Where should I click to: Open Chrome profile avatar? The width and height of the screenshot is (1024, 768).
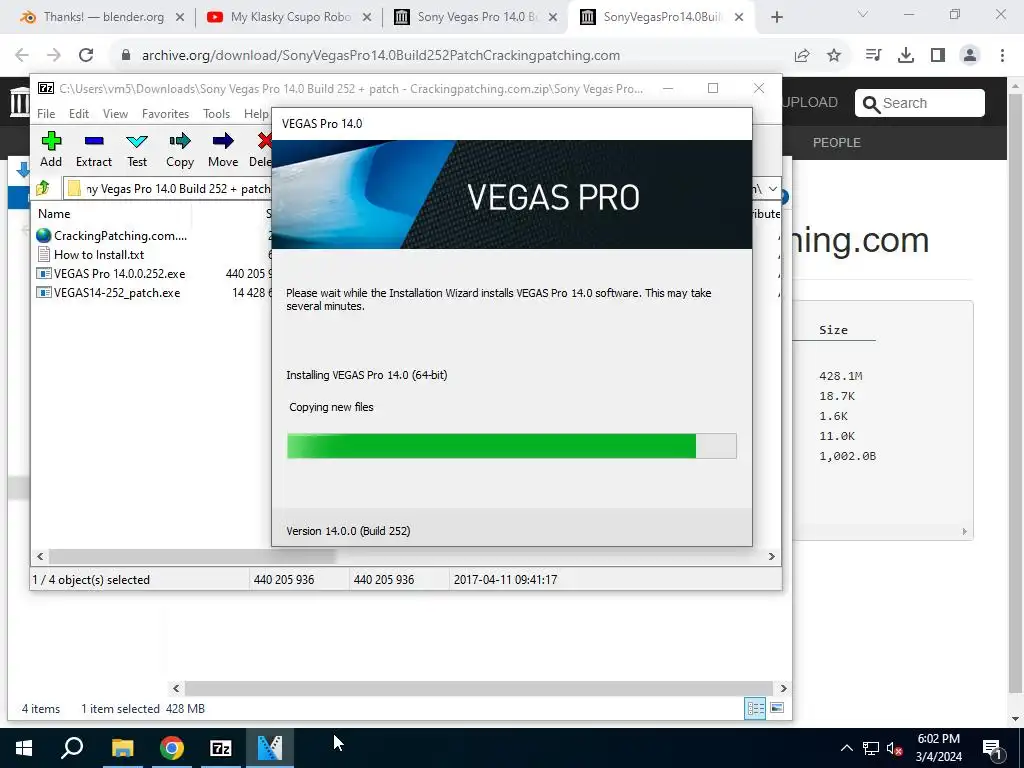click(970, 56)
